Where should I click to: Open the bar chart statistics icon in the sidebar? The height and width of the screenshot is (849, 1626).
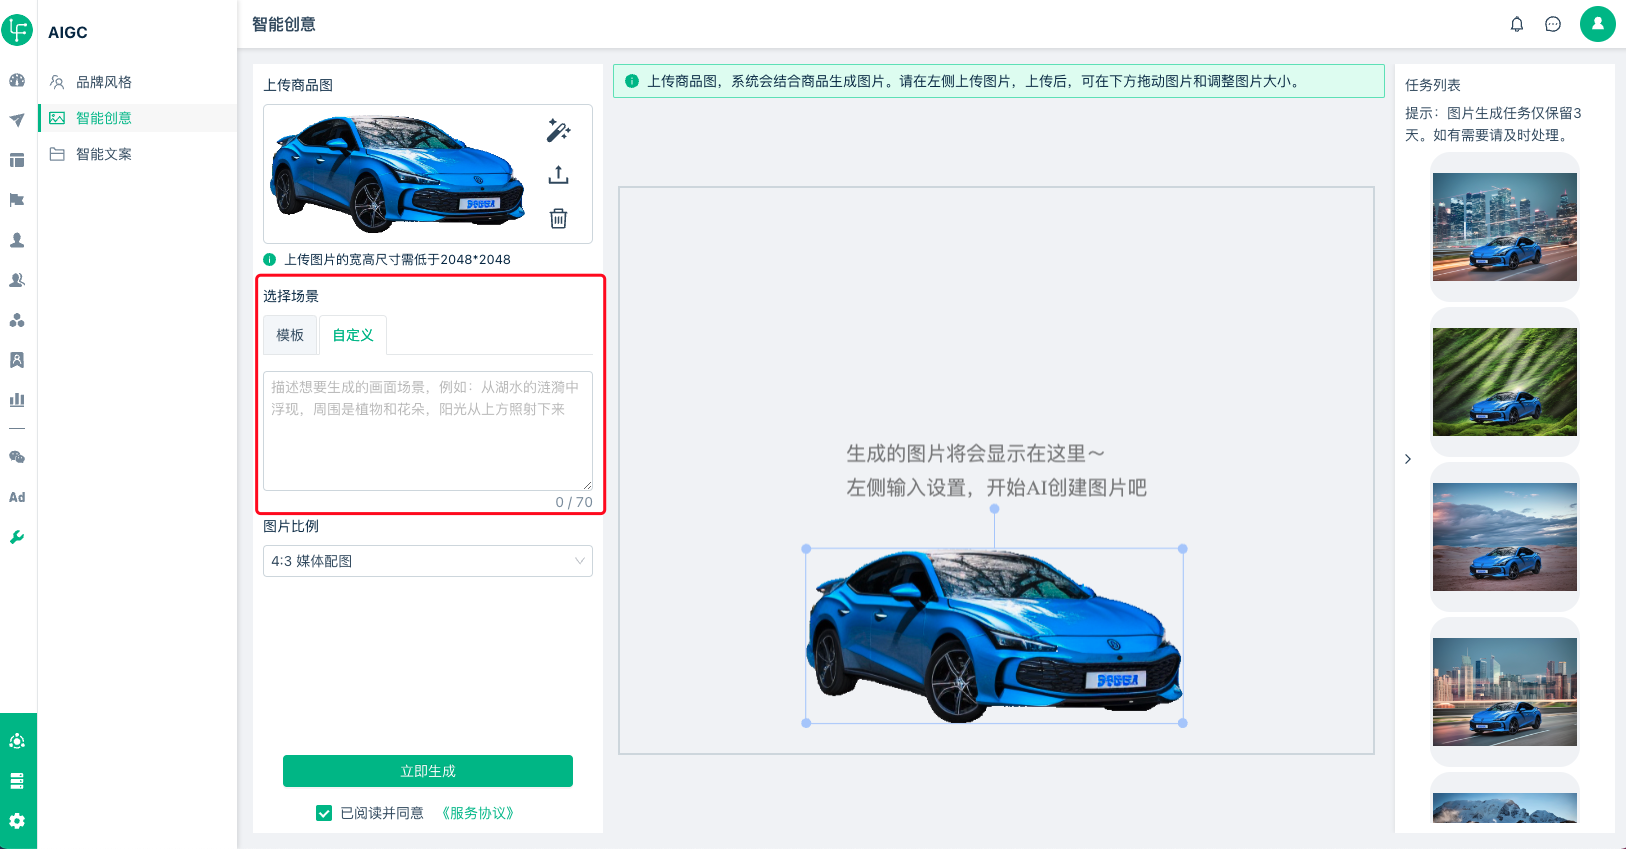click(17, 400)
